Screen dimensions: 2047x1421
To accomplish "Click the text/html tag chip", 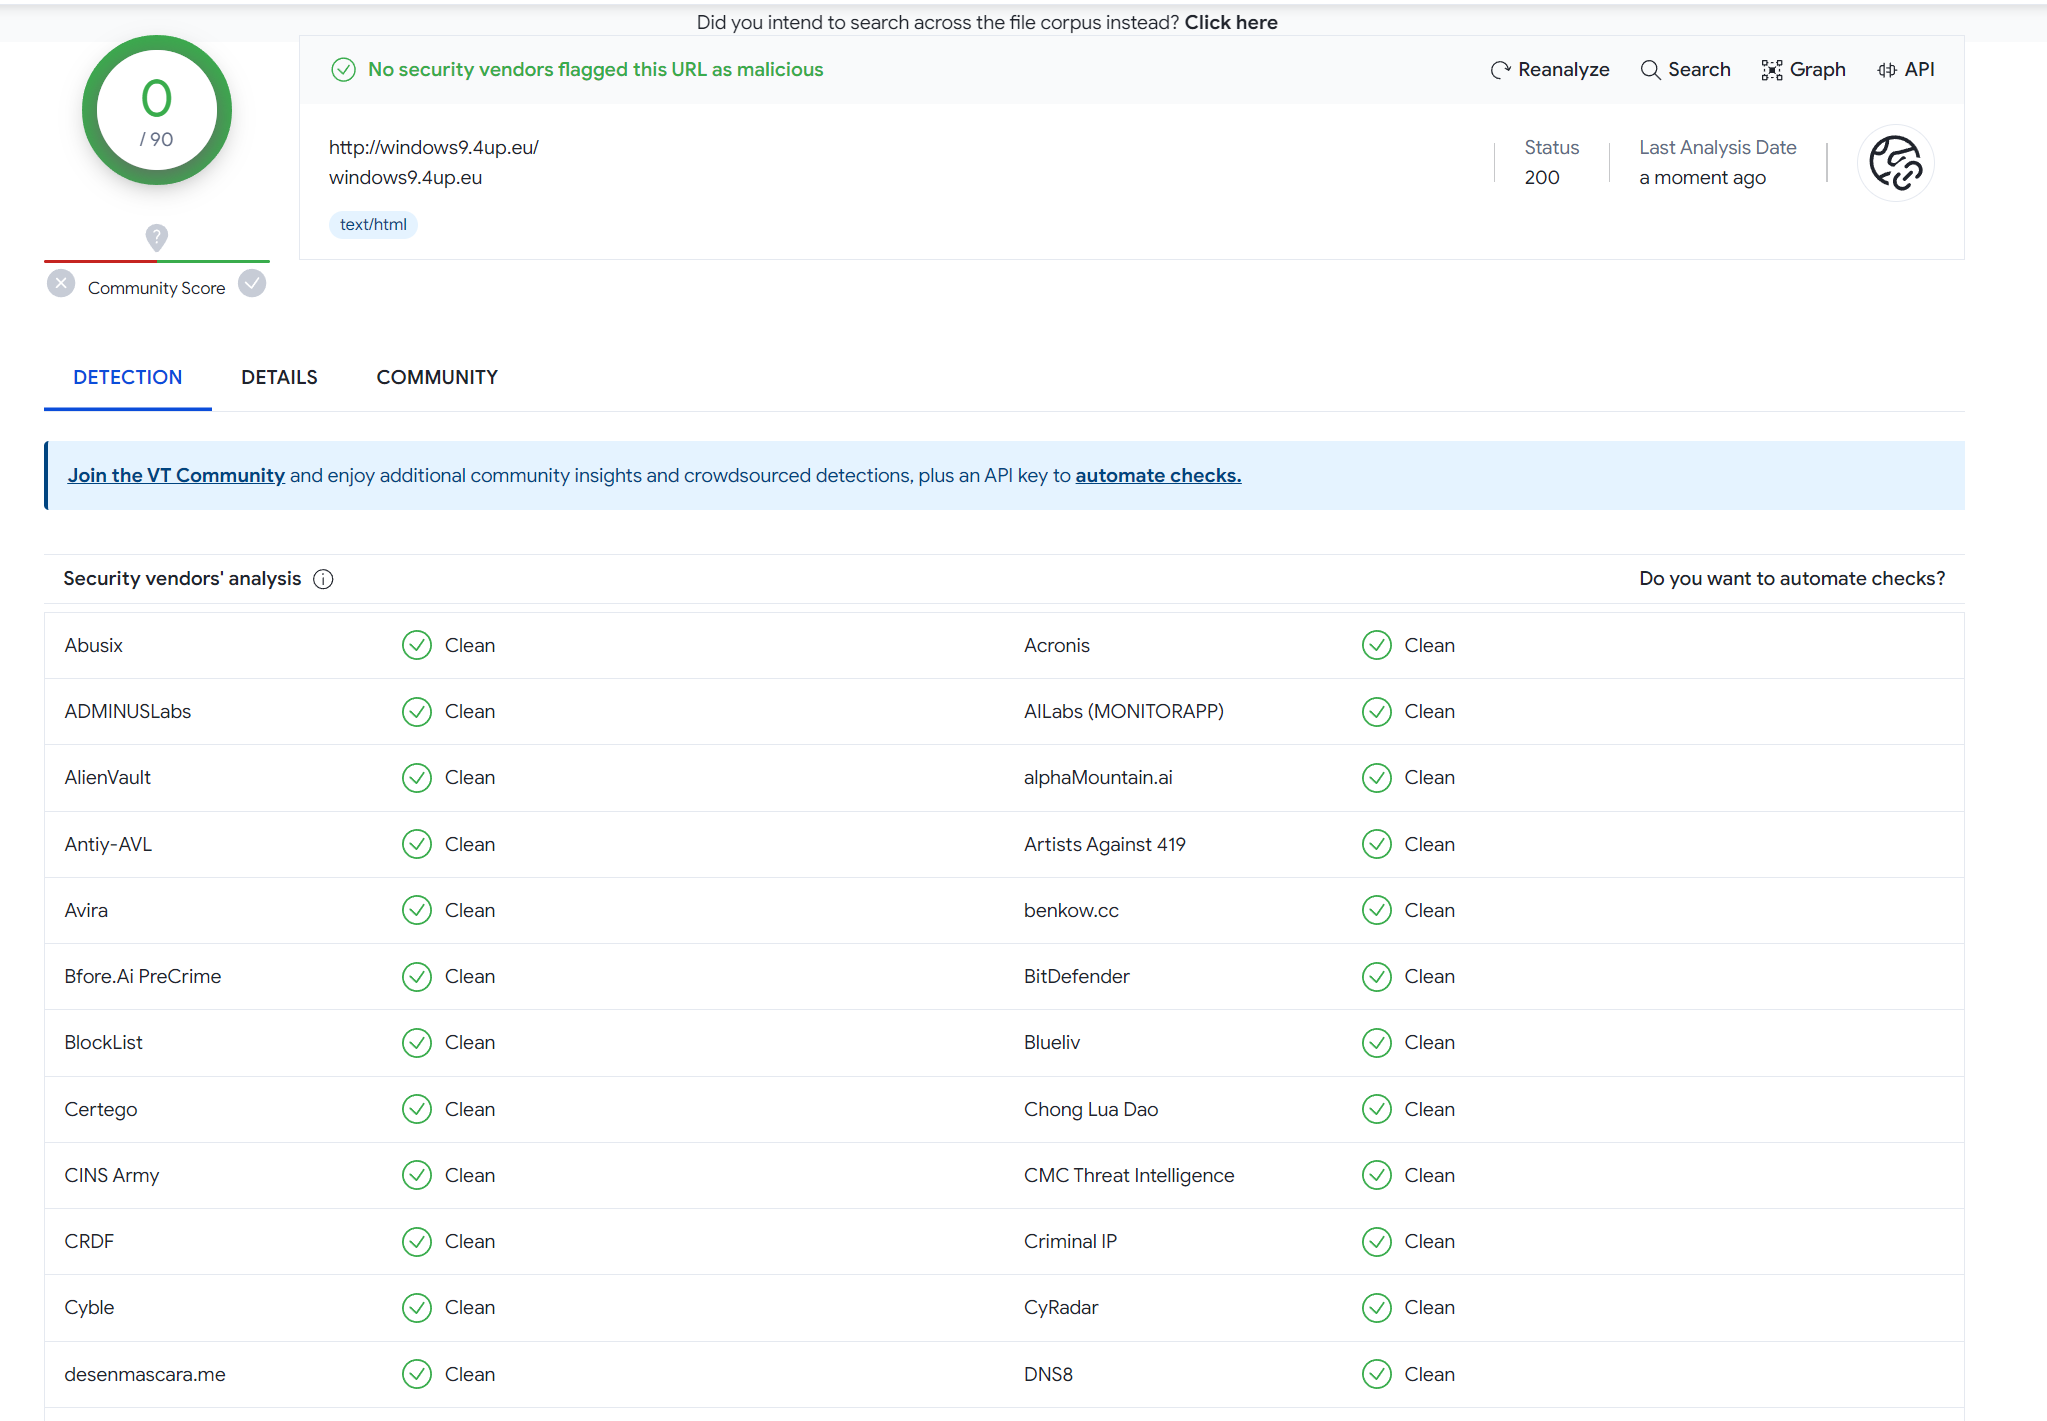I will (x=373, y=225).
